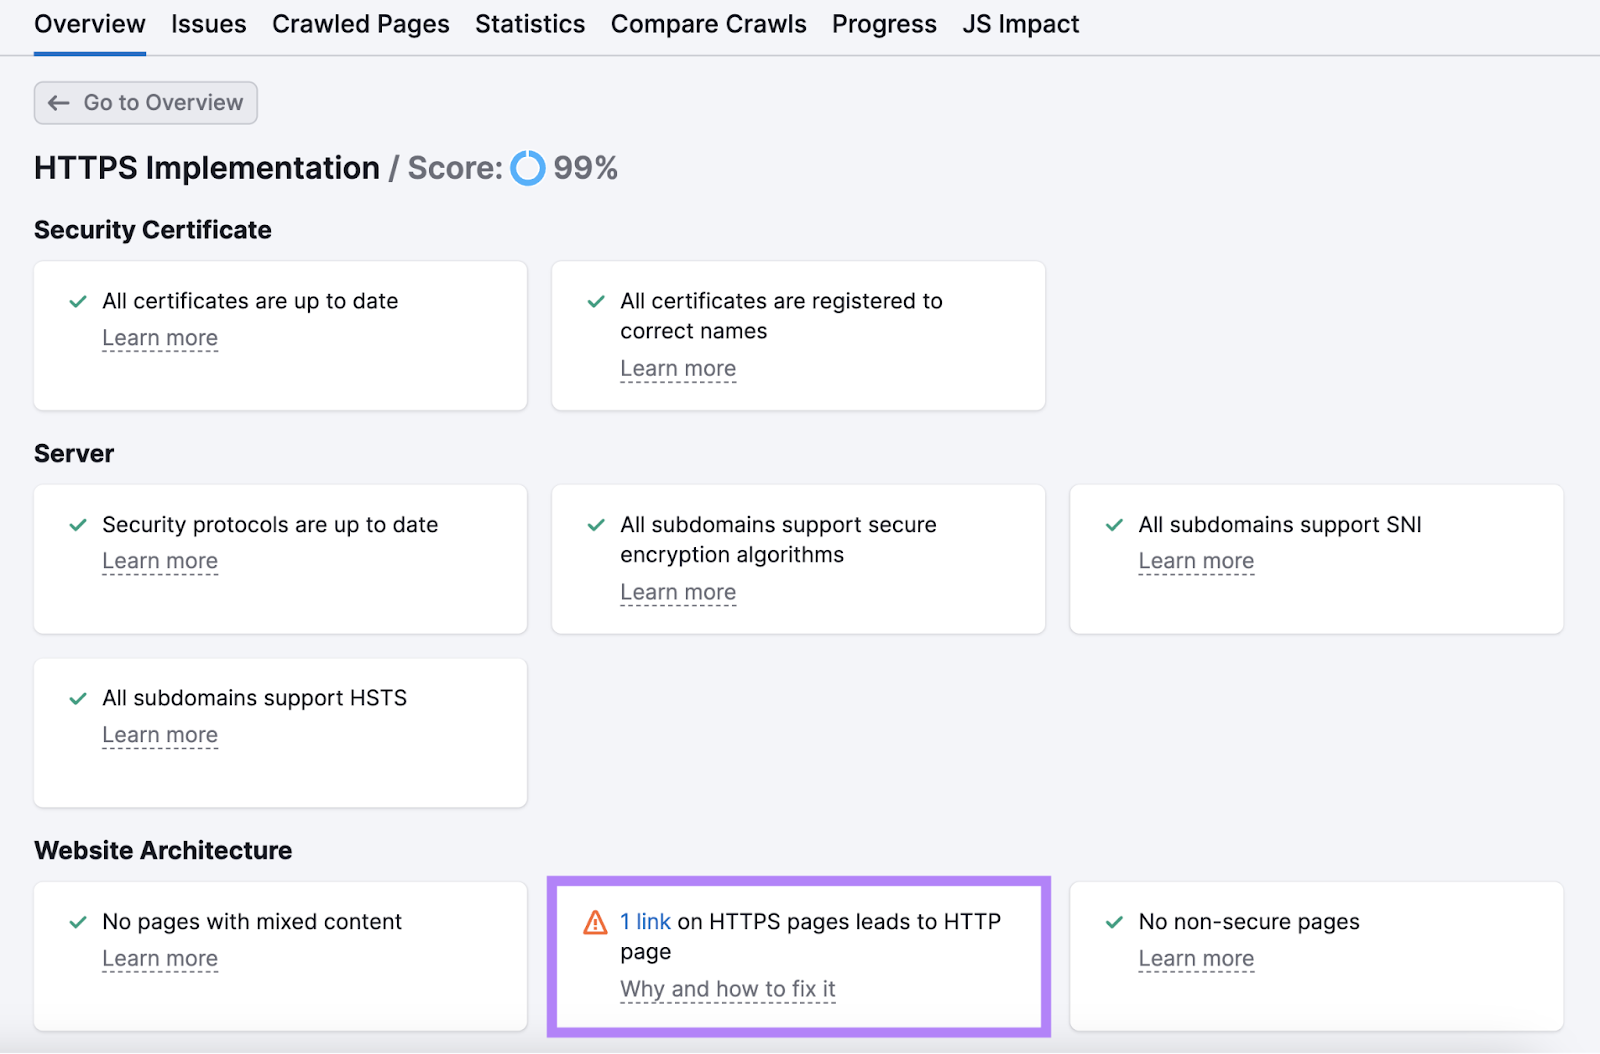Click the check icon on "No pages with mixed content"
The height and width of the screenshot is (1054, 1600).
coord(77,921)
